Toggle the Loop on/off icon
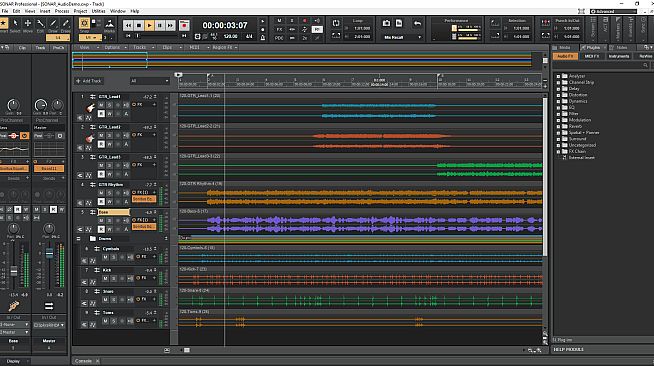 coord(336,23)
